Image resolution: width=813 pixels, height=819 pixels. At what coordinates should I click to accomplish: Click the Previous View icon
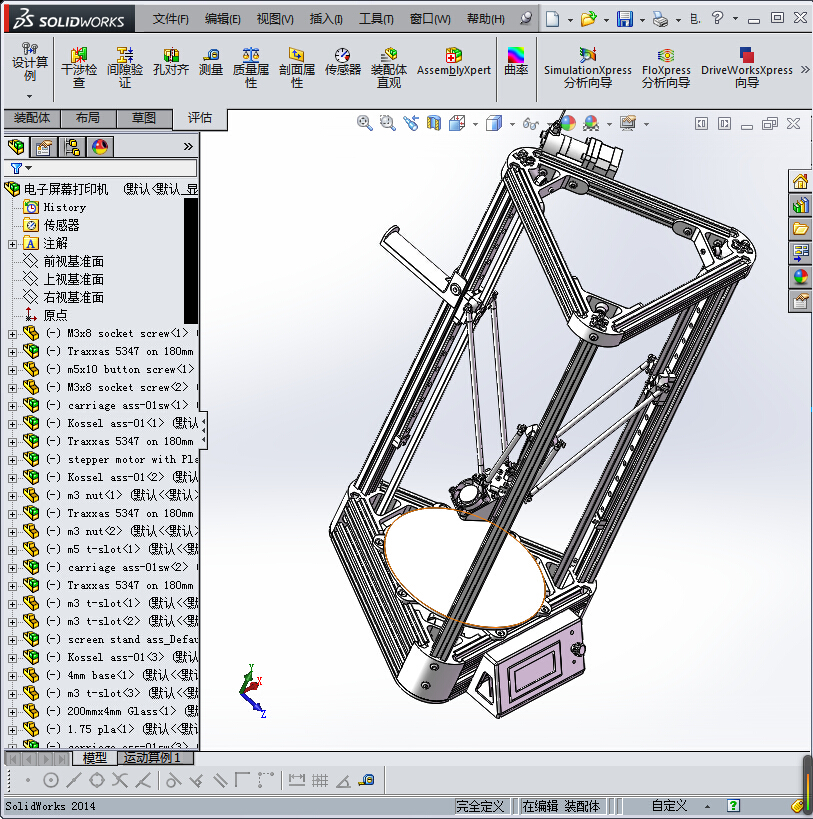click(x=411, y=123)
